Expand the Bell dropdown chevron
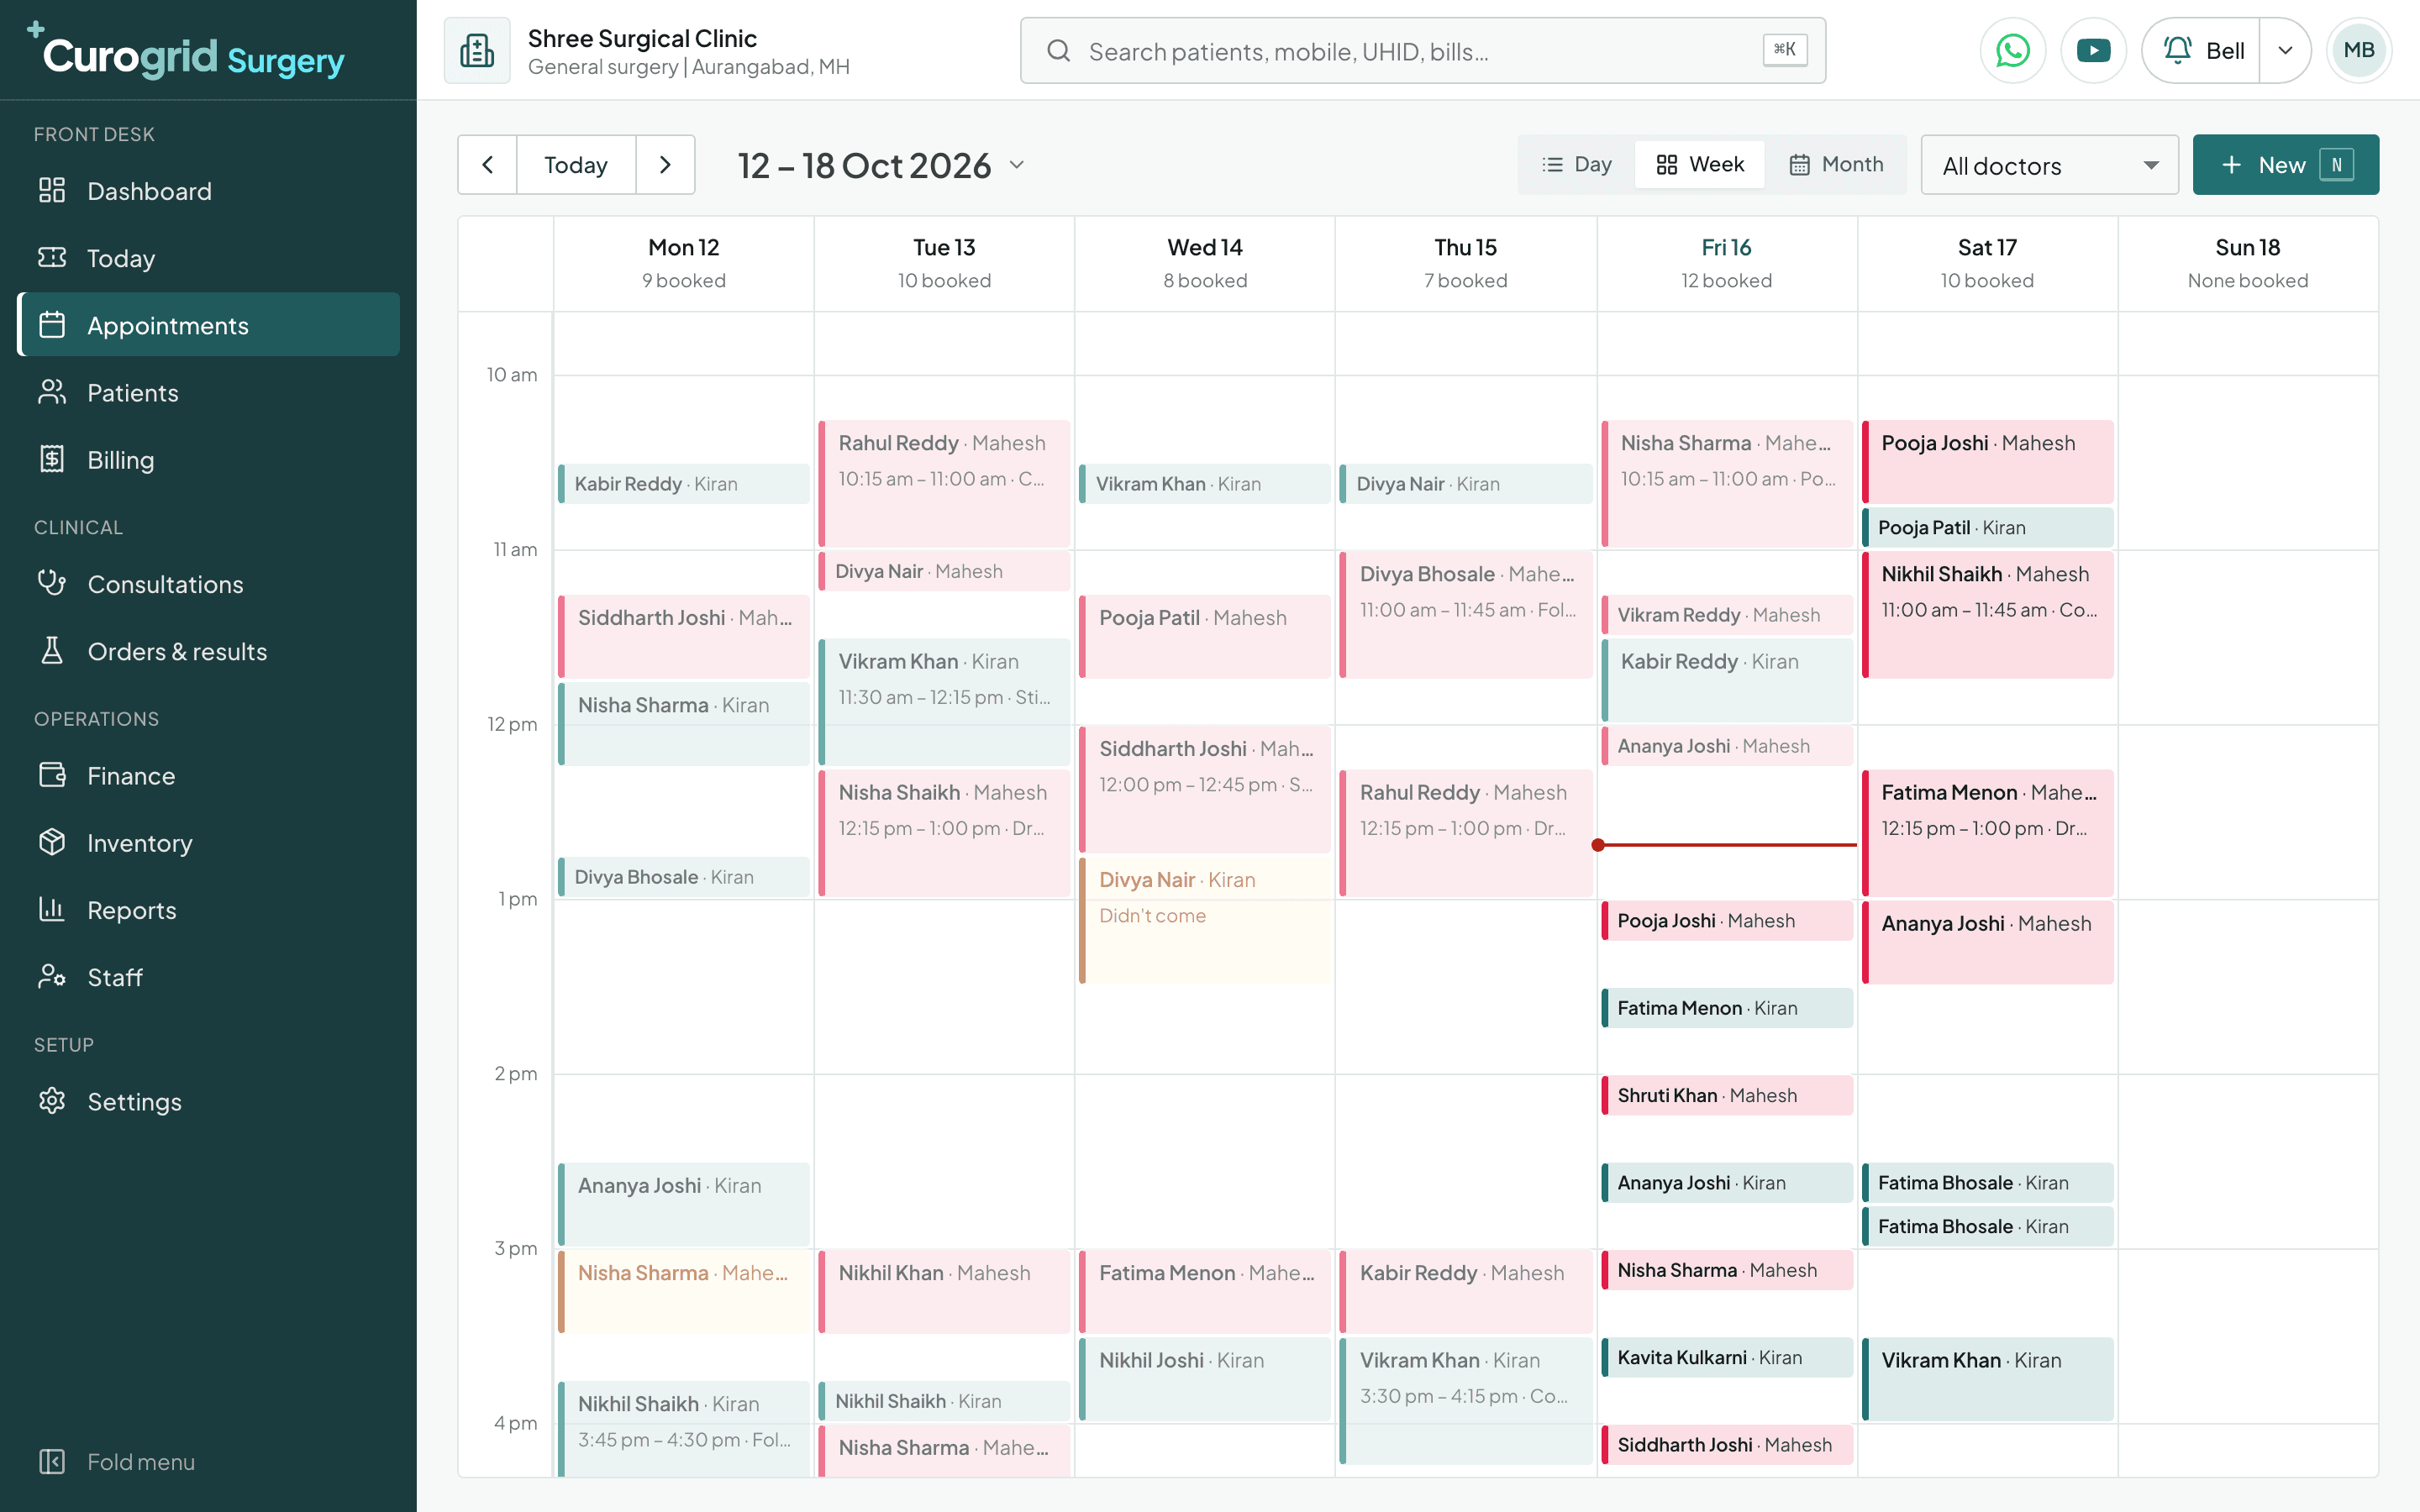This screenshot has width=2420, height=1512. click(x=2285, y=50)
